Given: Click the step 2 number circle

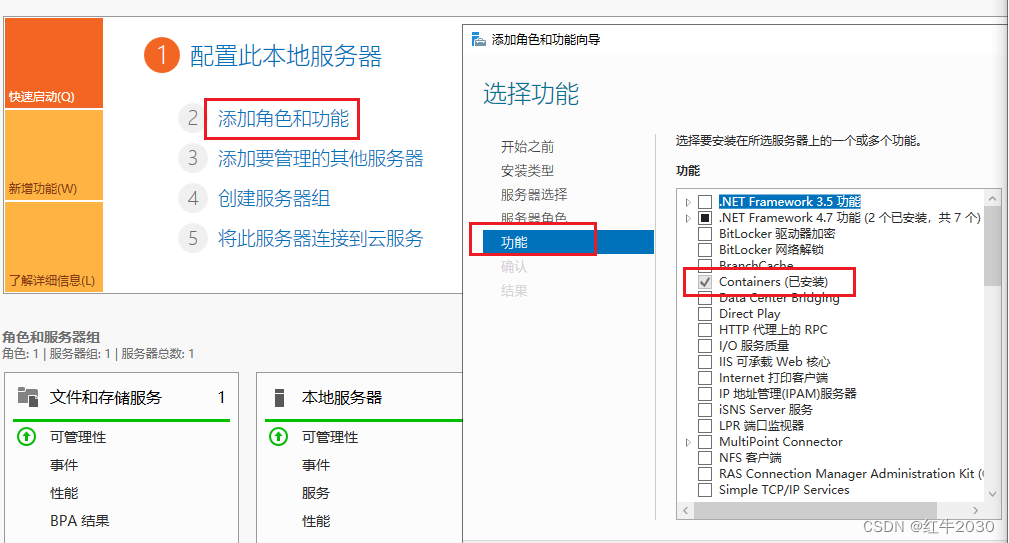Looking at the screenshot, I should [x=192, y=119].
